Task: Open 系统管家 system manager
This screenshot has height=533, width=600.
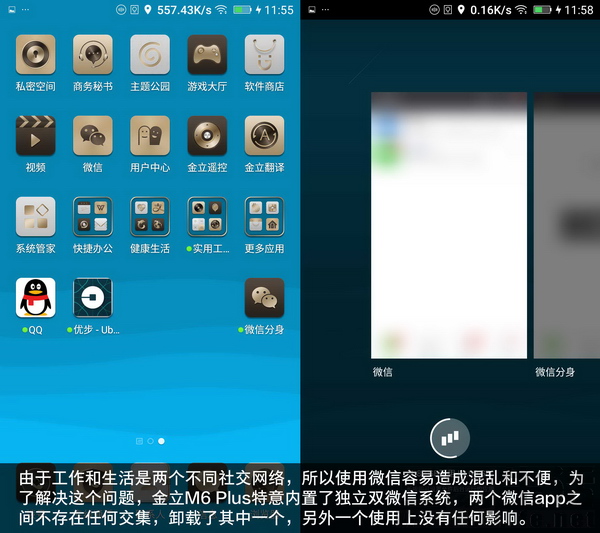Action: [x=36, y=217]
